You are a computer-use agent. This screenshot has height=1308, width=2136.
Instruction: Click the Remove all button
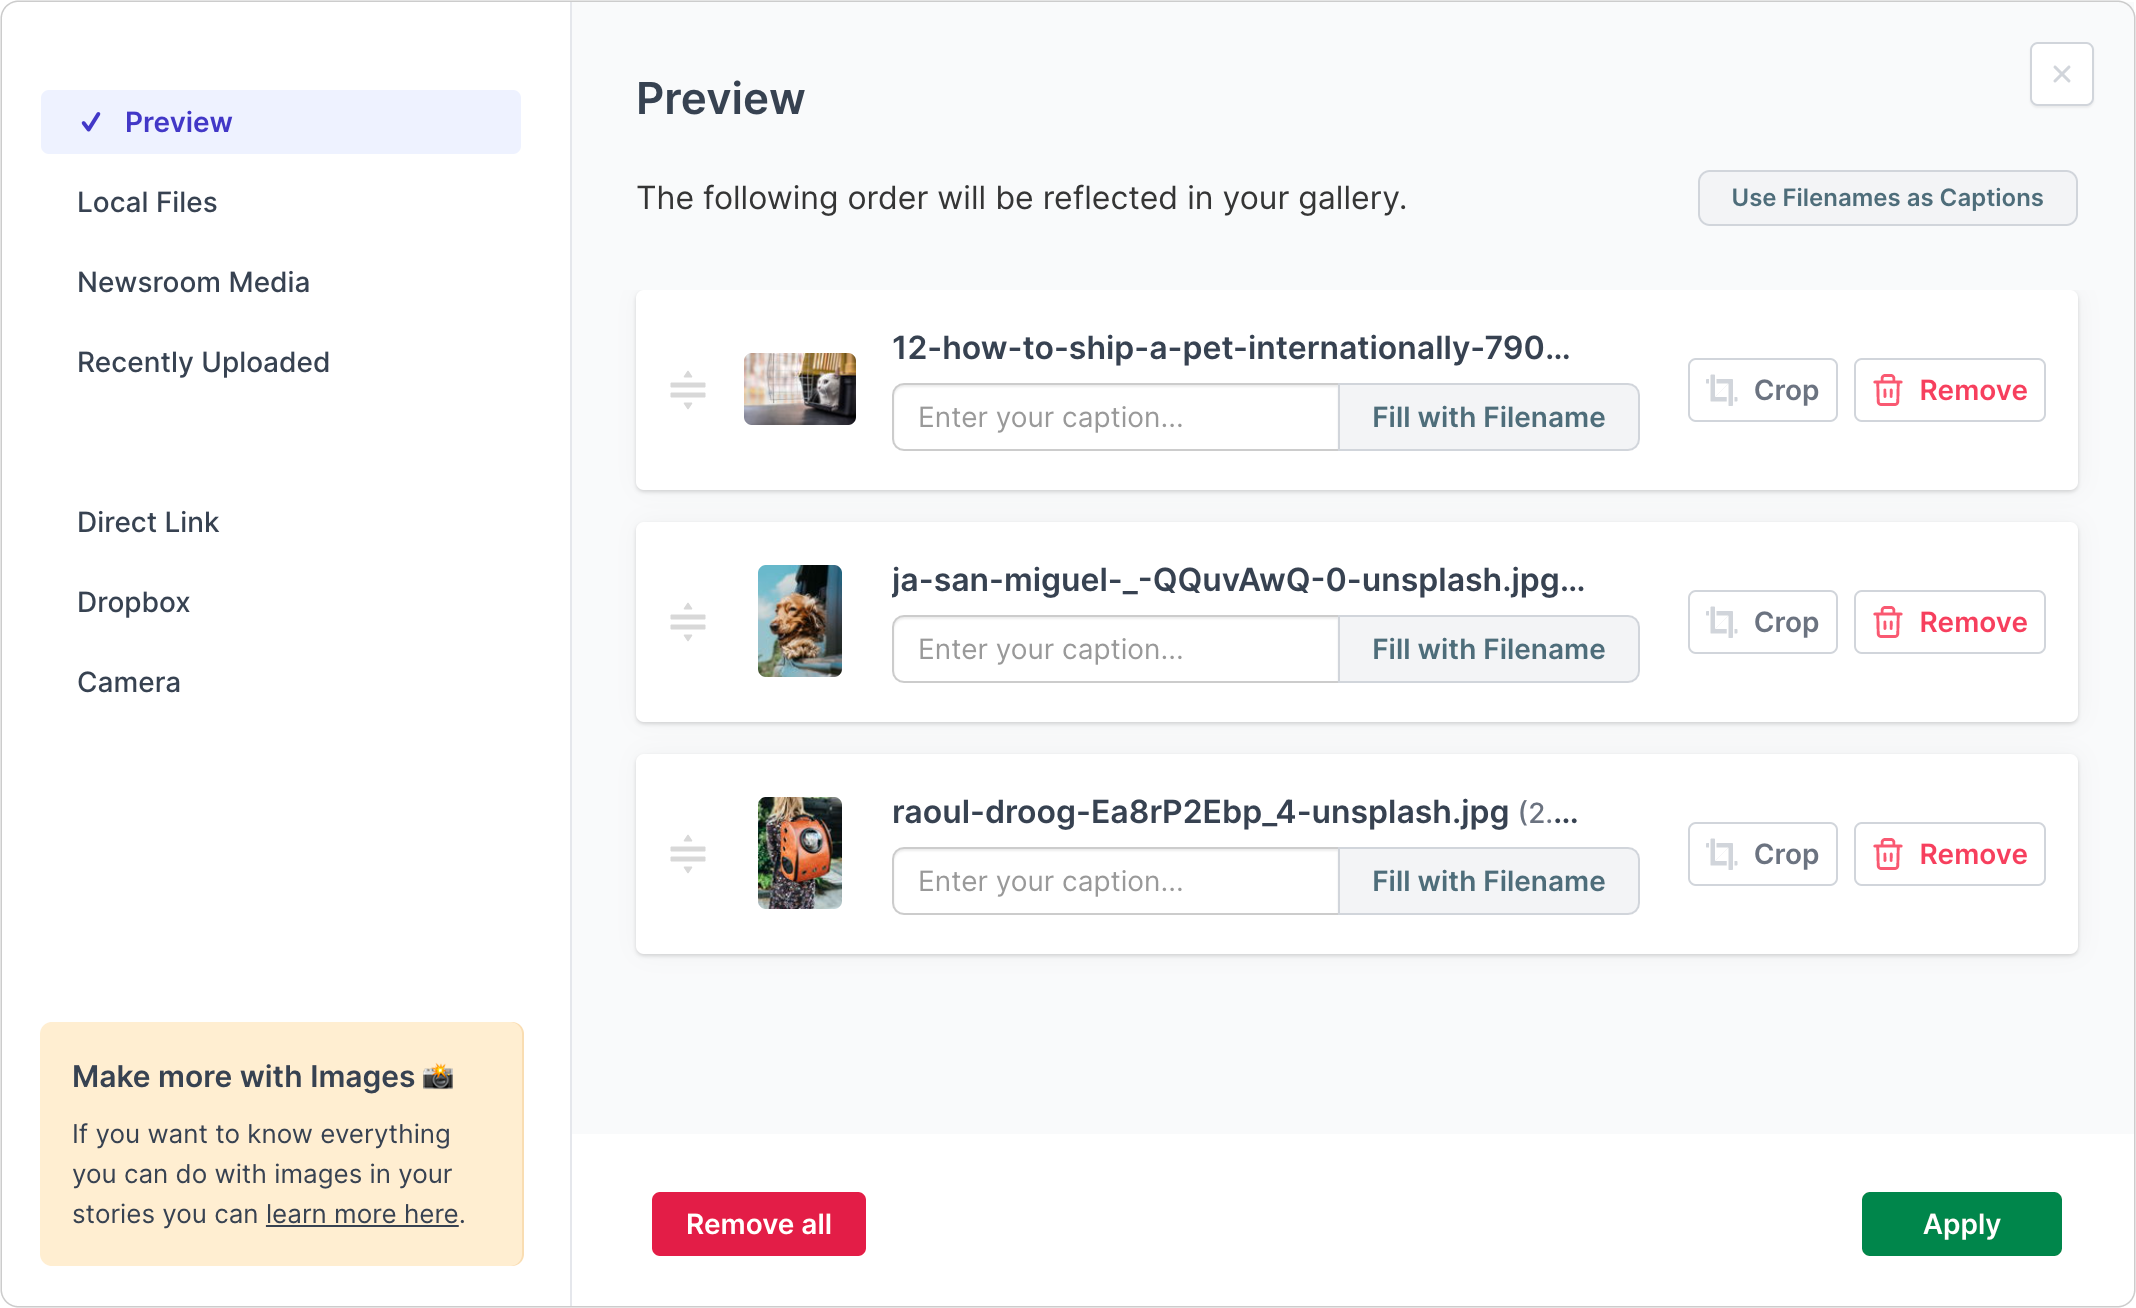click(x=759, y=1224)
